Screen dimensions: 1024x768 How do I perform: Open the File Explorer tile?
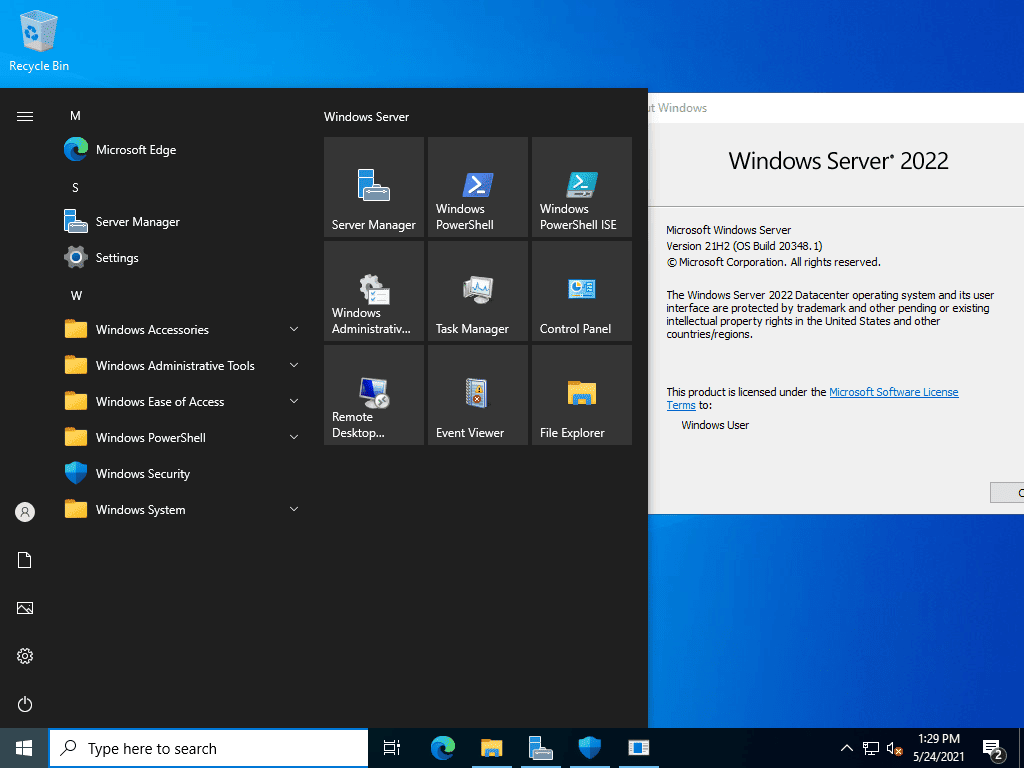pyautogui.click(x=582, y=395)
